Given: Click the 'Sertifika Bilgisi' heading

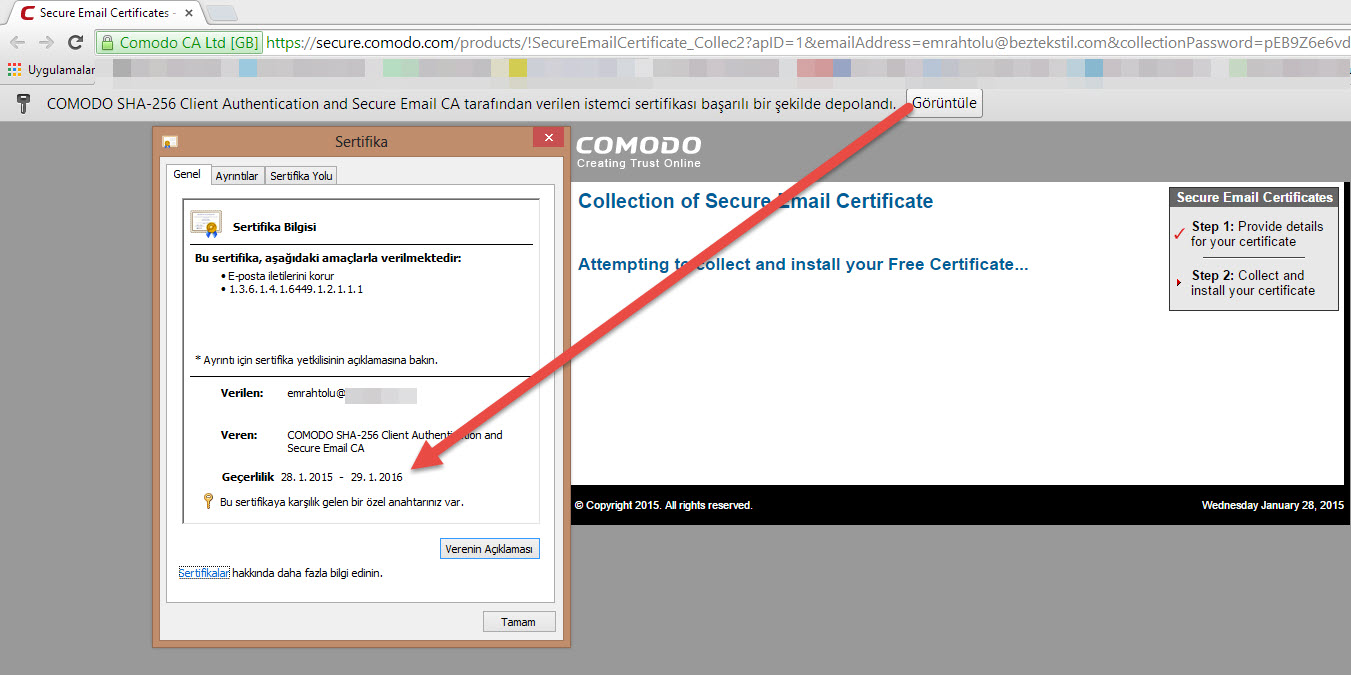Looking at the screenshot, I should [x=274, y=227].
